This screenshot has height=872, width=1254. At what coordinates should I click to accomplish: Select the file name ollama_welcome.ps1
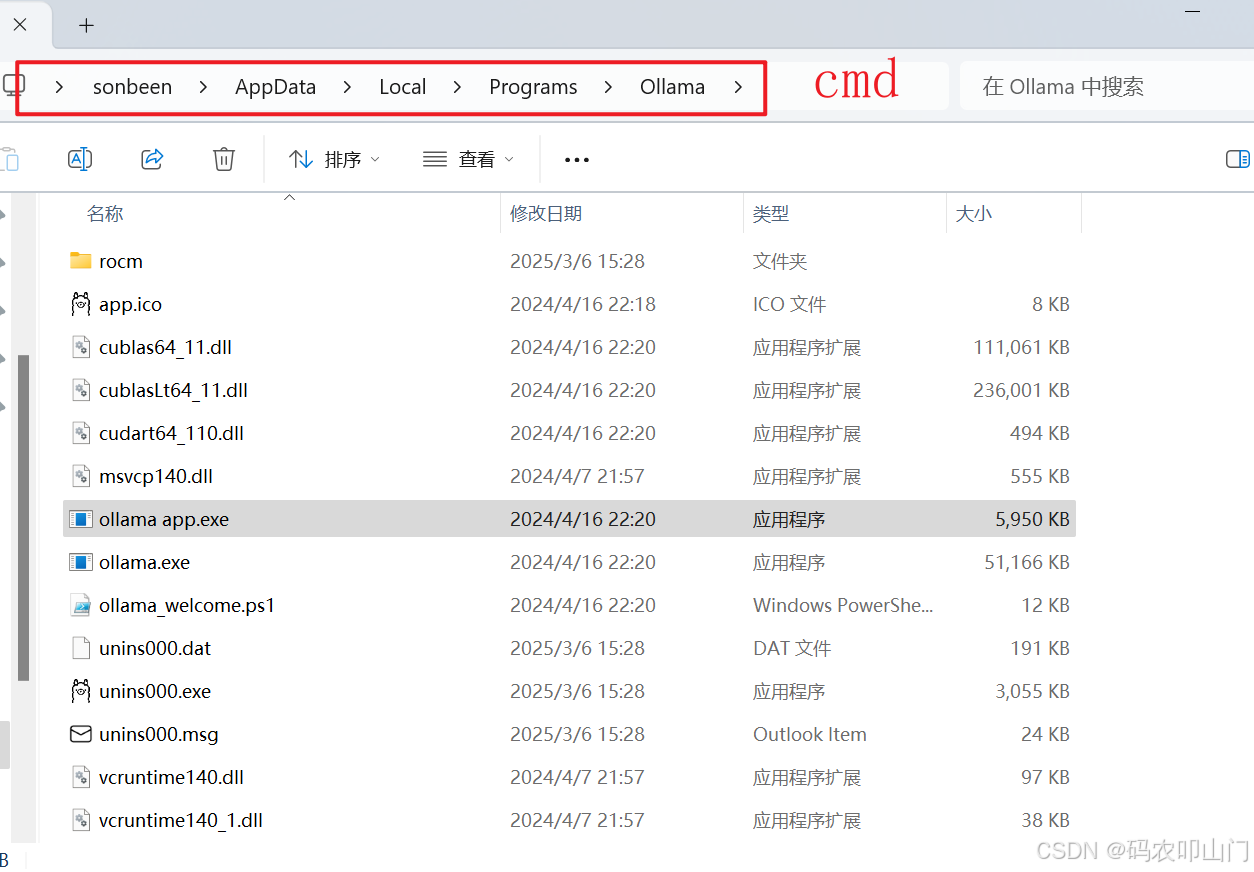pos(187,605)
